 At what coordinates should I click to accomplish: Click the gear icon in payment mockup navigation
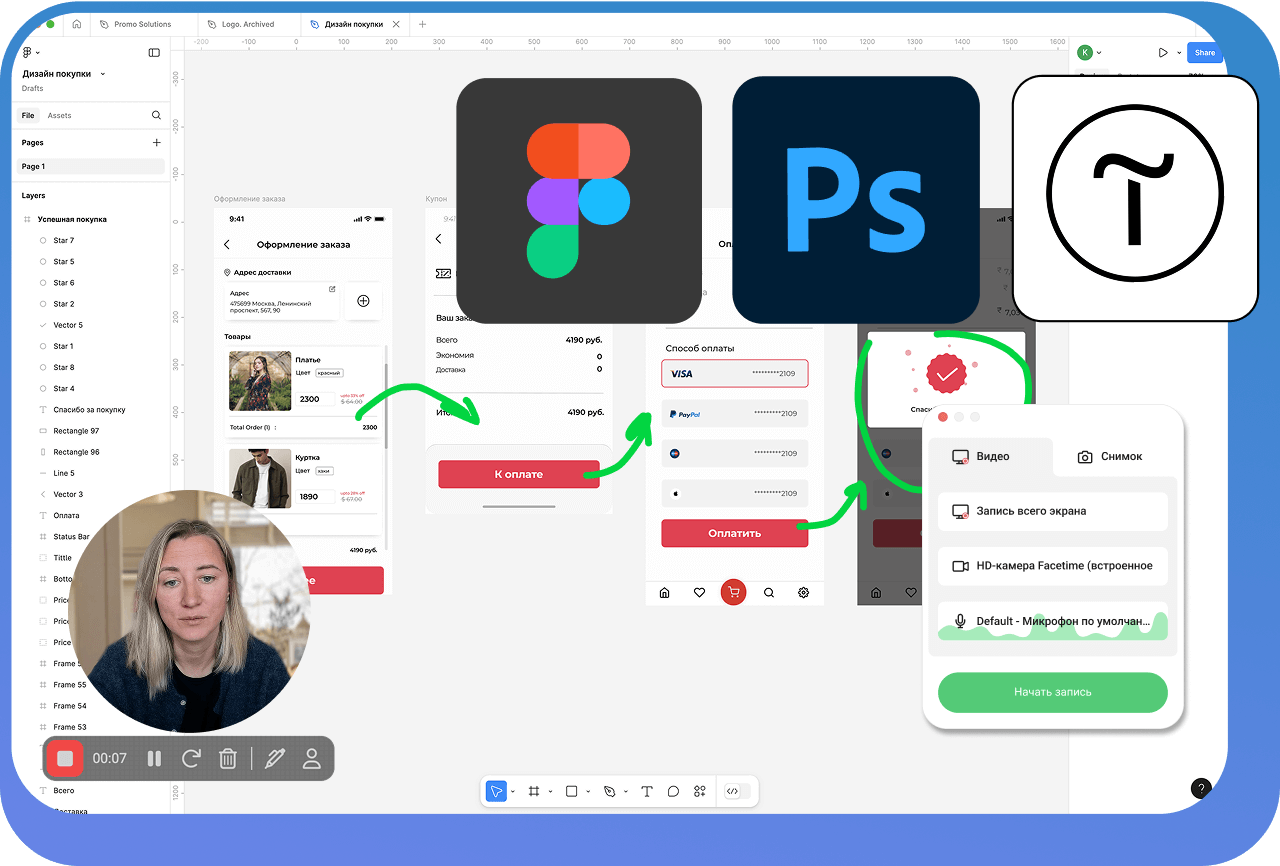tap(803, 593)
